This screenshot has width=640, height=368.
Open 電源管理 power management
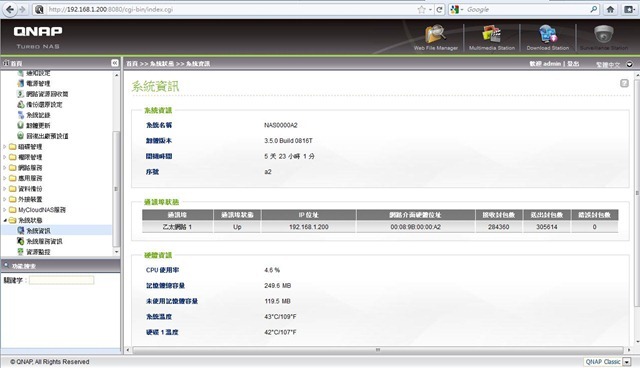pos(33,83)
